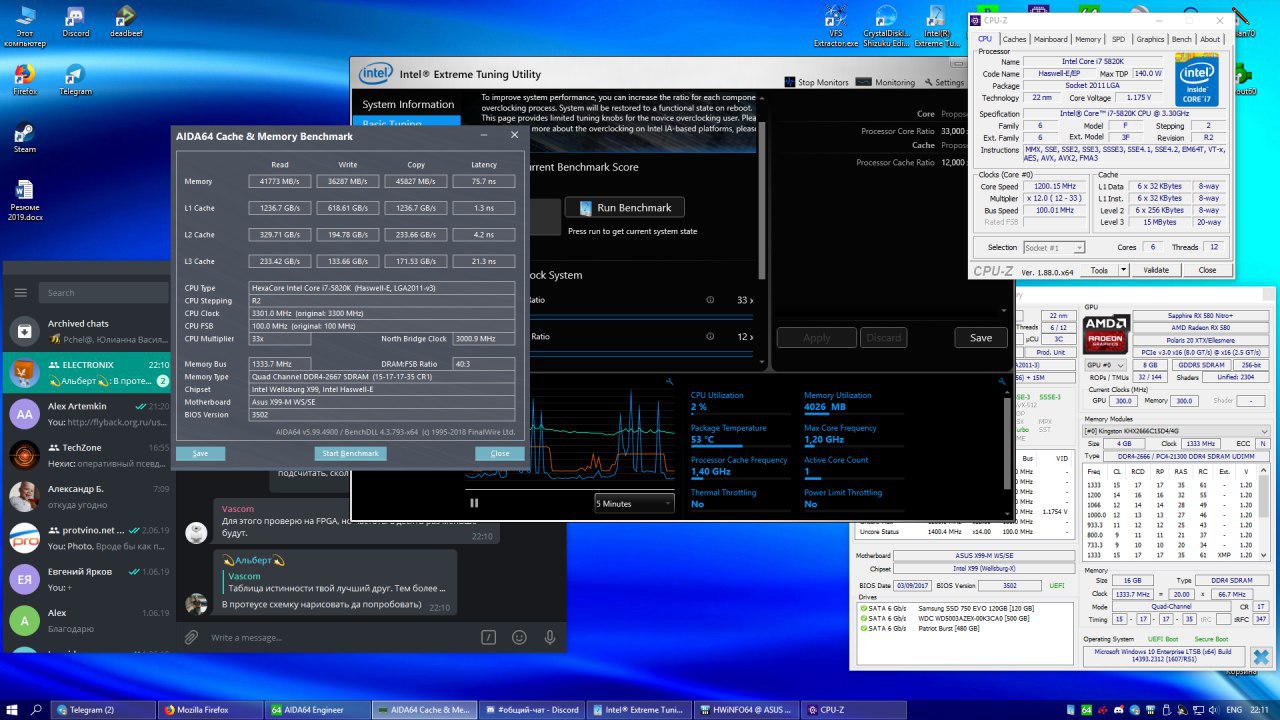Click Close in AIDA64 benchmark window
The width and height of the screenshot is (1280, 720).
click(x=500, y=453)
